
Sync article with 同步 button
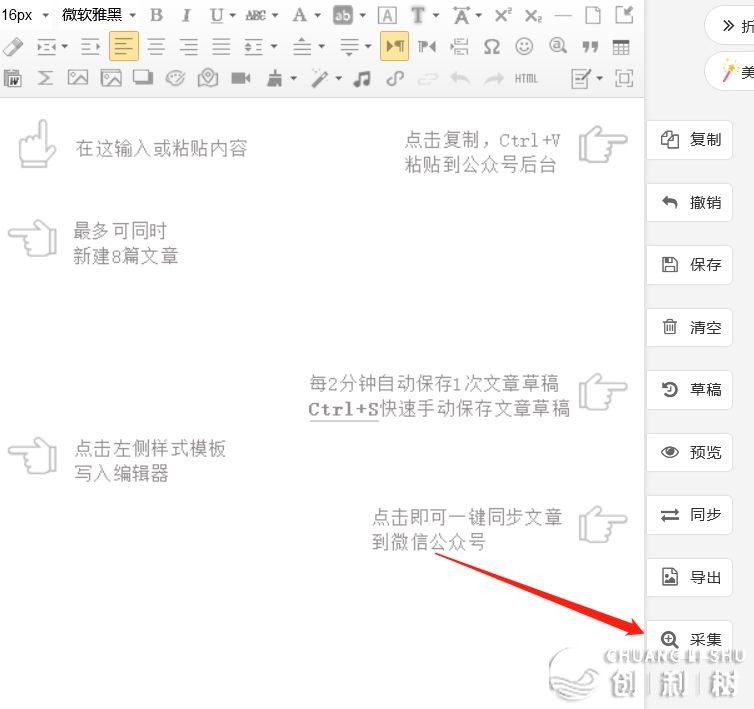690,515
